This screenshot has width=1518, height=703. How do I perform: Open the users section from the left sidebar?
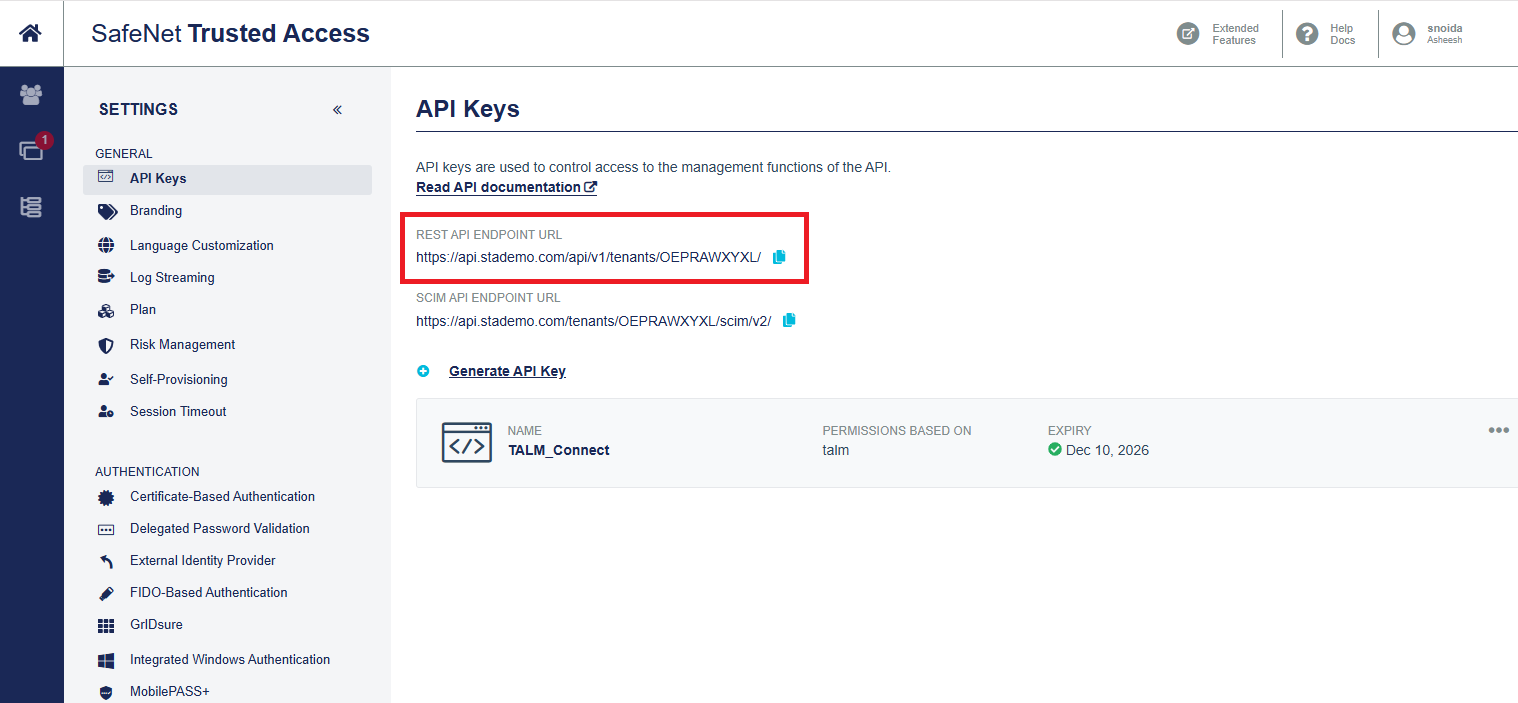(30, 94)
